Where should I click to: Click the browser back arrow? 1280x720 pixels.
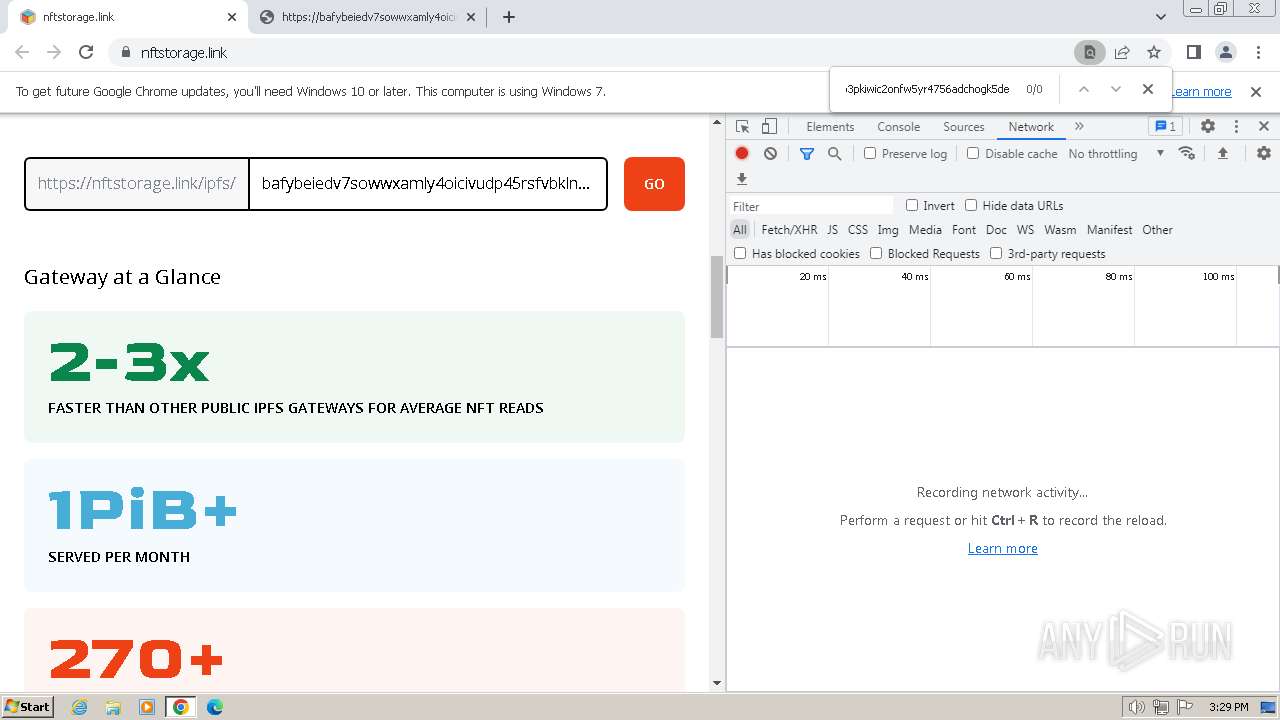tap(22, 52)
